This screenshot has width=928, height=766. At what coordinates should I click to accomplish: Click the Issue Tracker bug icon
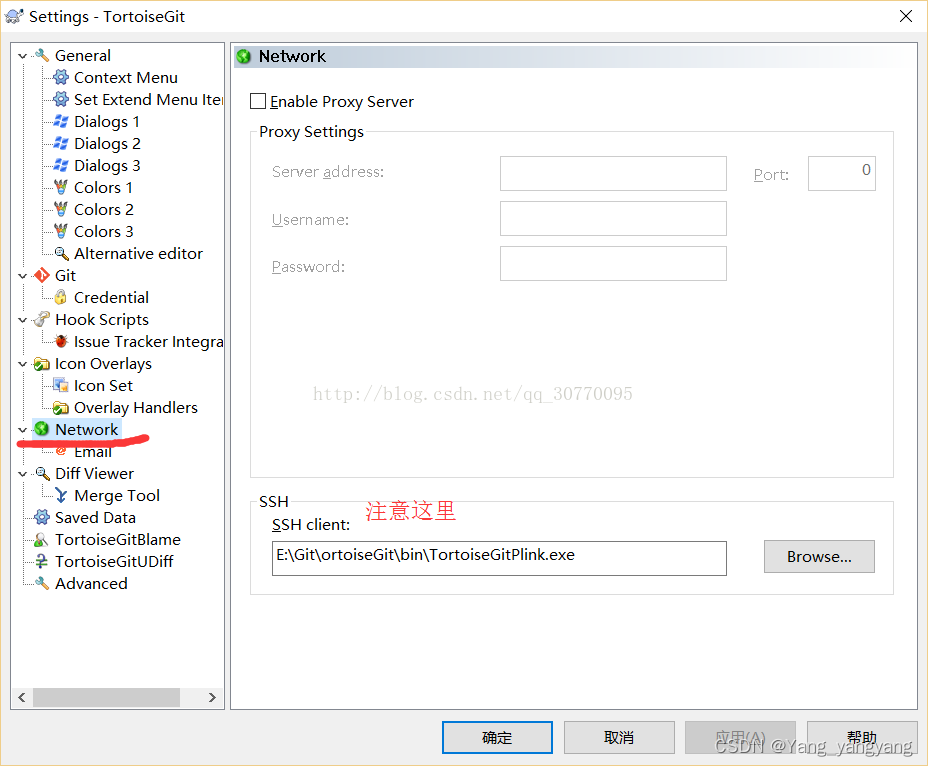point(60,342)
